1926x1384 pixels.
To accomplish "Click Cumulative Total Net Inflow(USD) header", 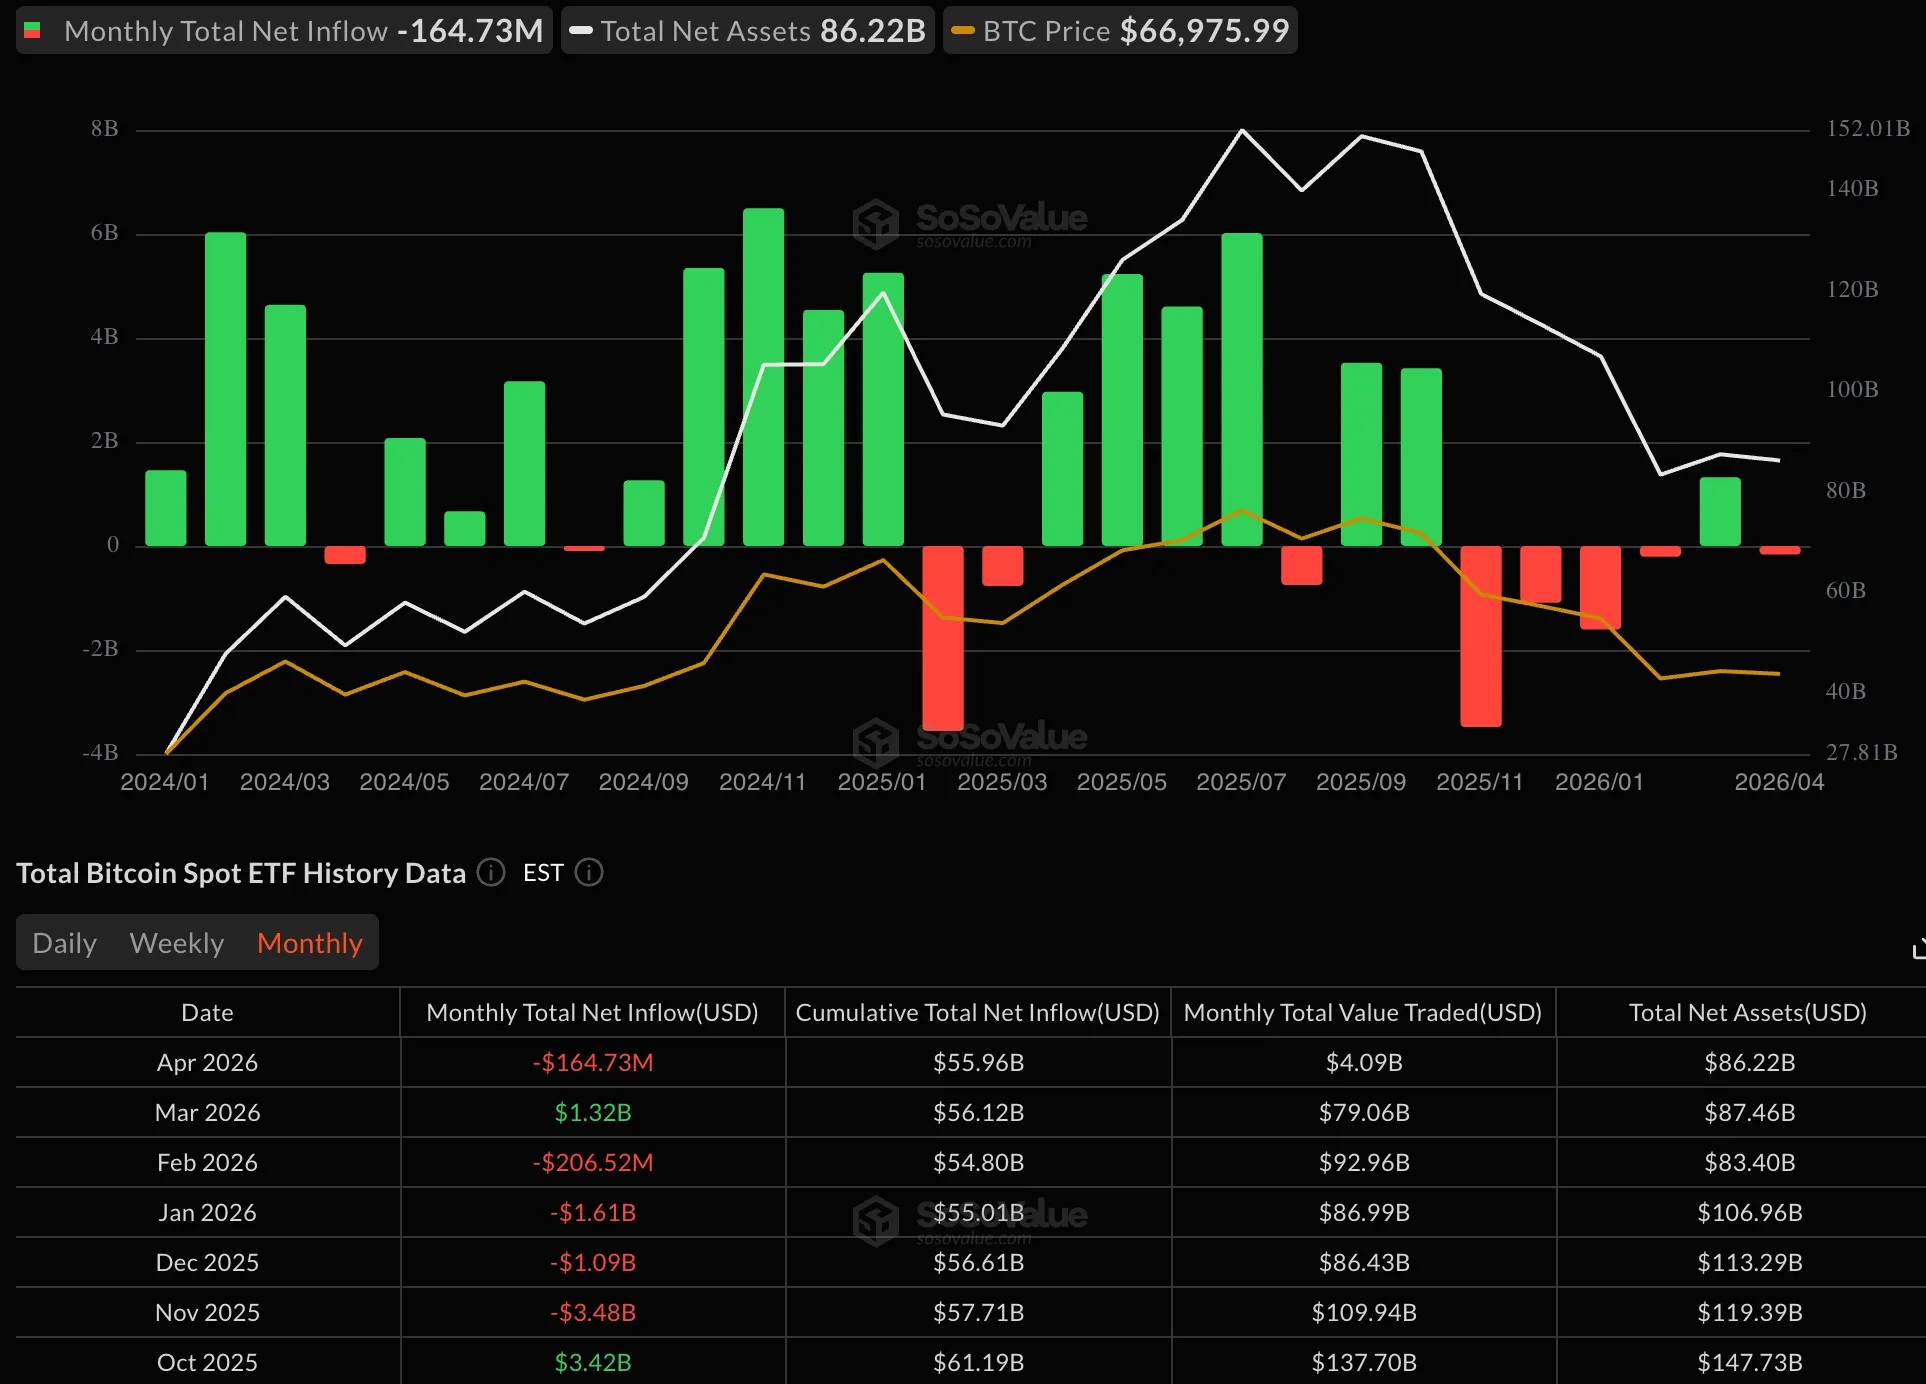I will tap(977, 1012).
